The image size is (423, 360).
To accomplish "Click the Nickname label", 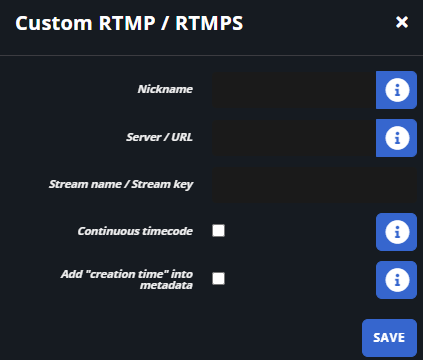I will pyautogui.click(x=165, y=89).
